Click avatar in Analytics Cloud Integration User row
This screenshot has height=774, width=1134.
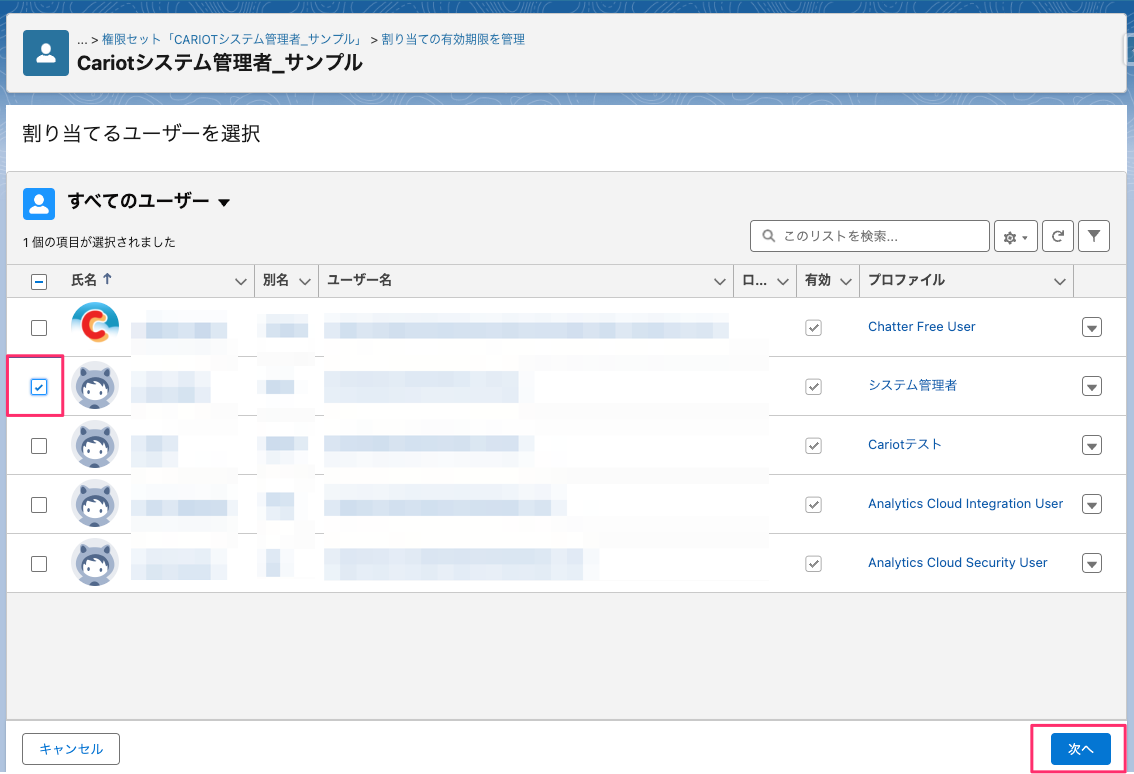click(95, 503)
